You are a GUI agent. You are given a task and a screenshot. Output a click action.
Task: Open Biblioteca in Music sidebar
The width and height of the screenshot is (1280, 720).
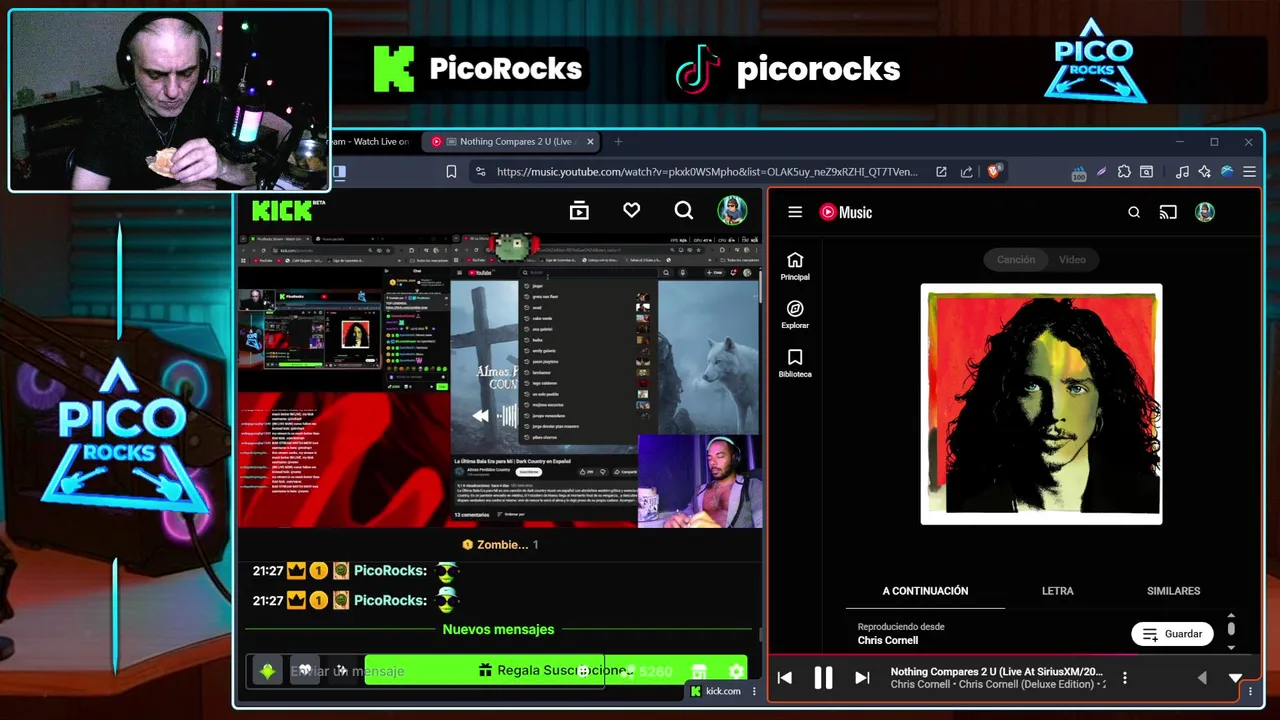click(x=795, y=364)
